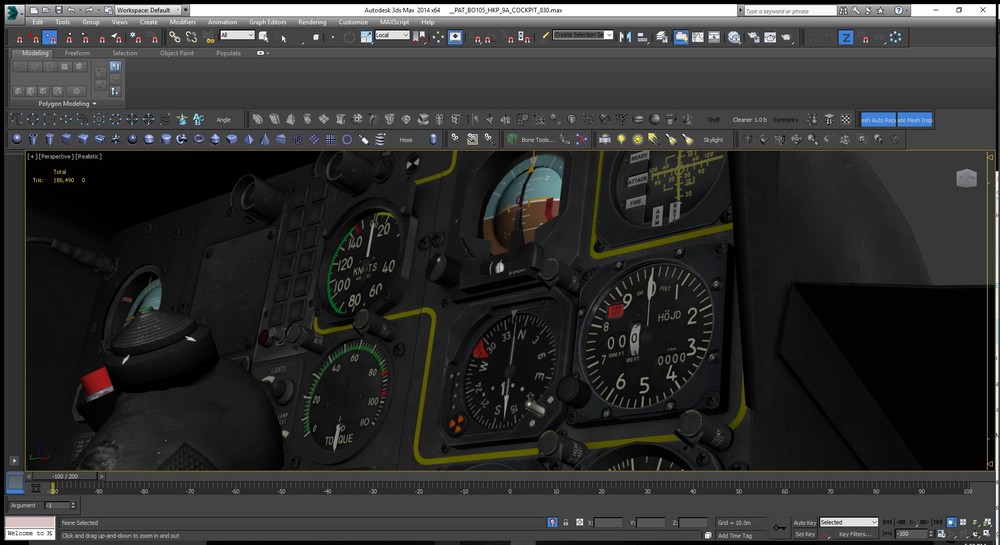Click the Key Filters button
This screenshot has height=545, width=1000.
[855, 534]
